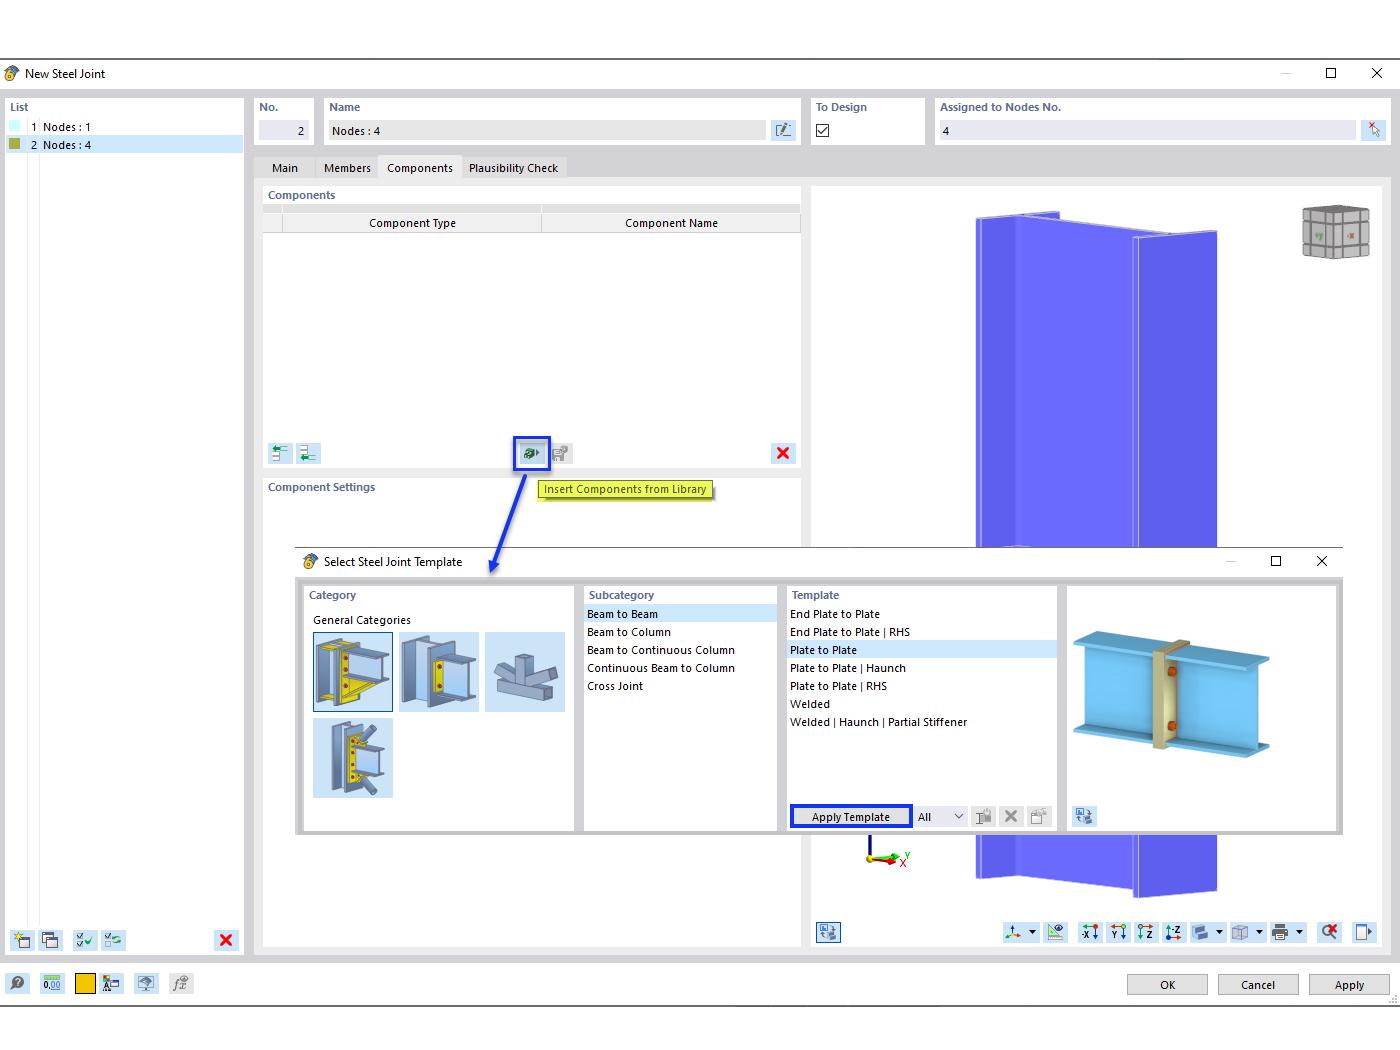1400x1050 pixels.
Task: Expand the print dropdown arrow
Action: coord(1299,932)
